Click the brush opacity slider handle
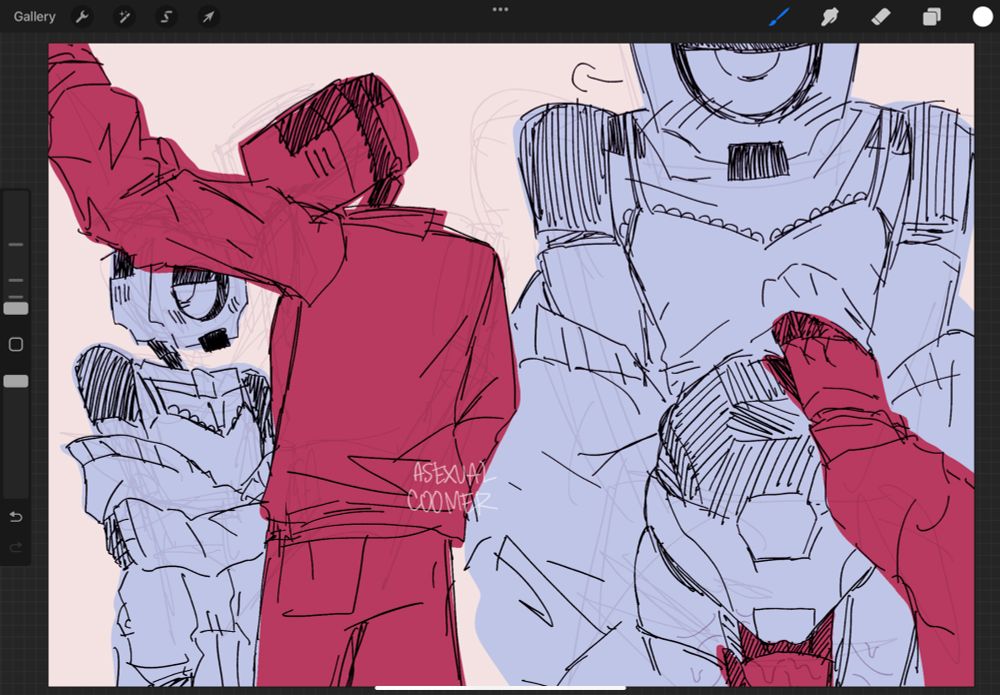 [16, 381]
